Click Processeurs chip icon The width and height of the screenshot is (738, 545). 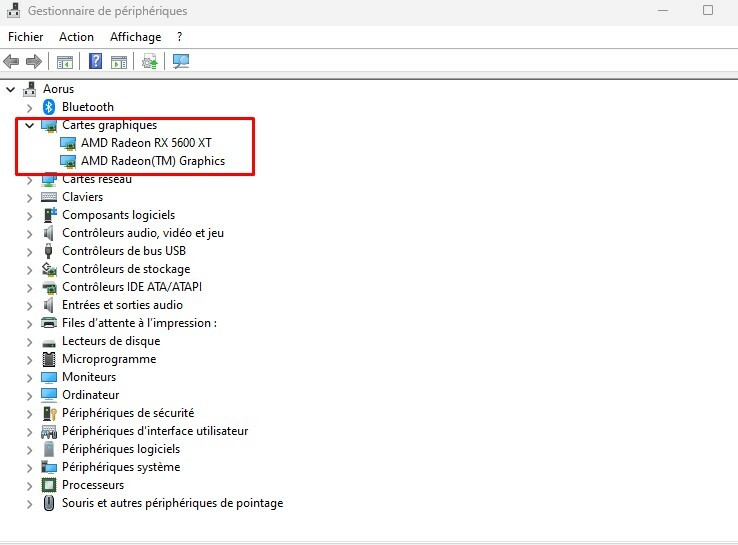49,485
